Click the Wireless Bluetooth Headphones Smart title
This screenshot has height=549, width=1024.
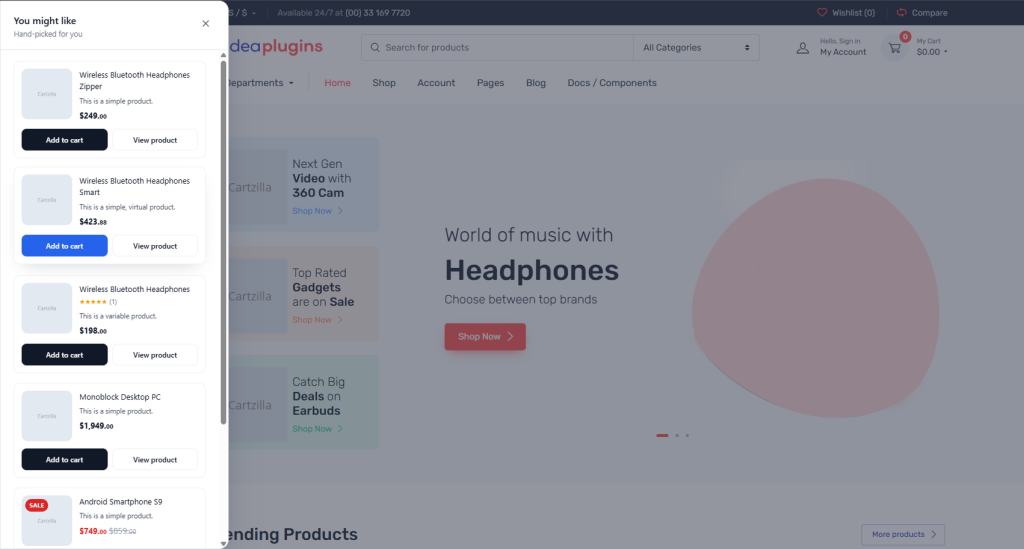tap(135, 187)
